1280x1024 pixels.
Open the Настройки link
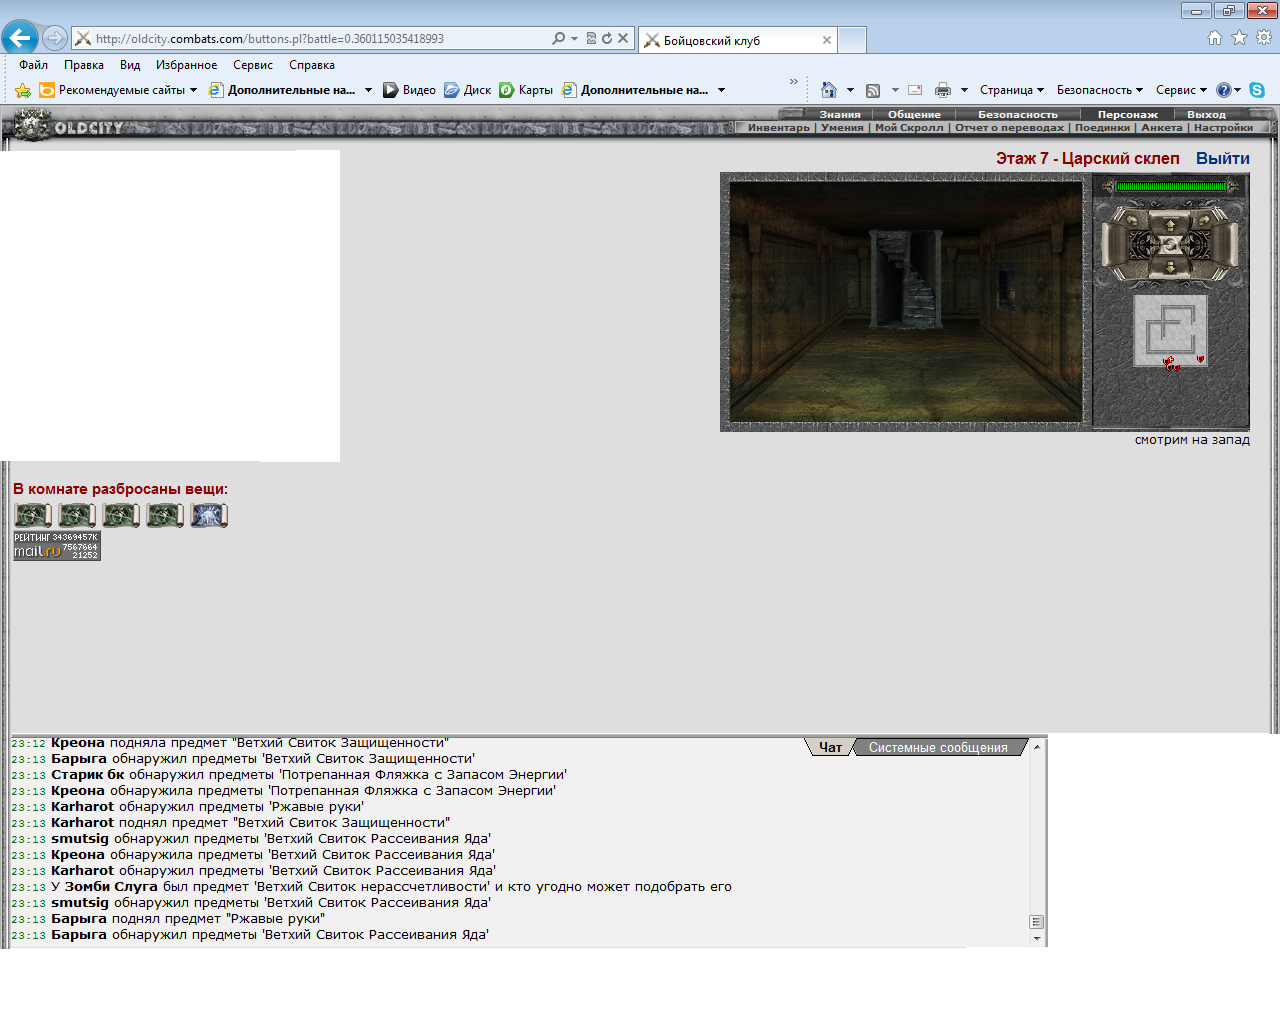[1223, 128]
